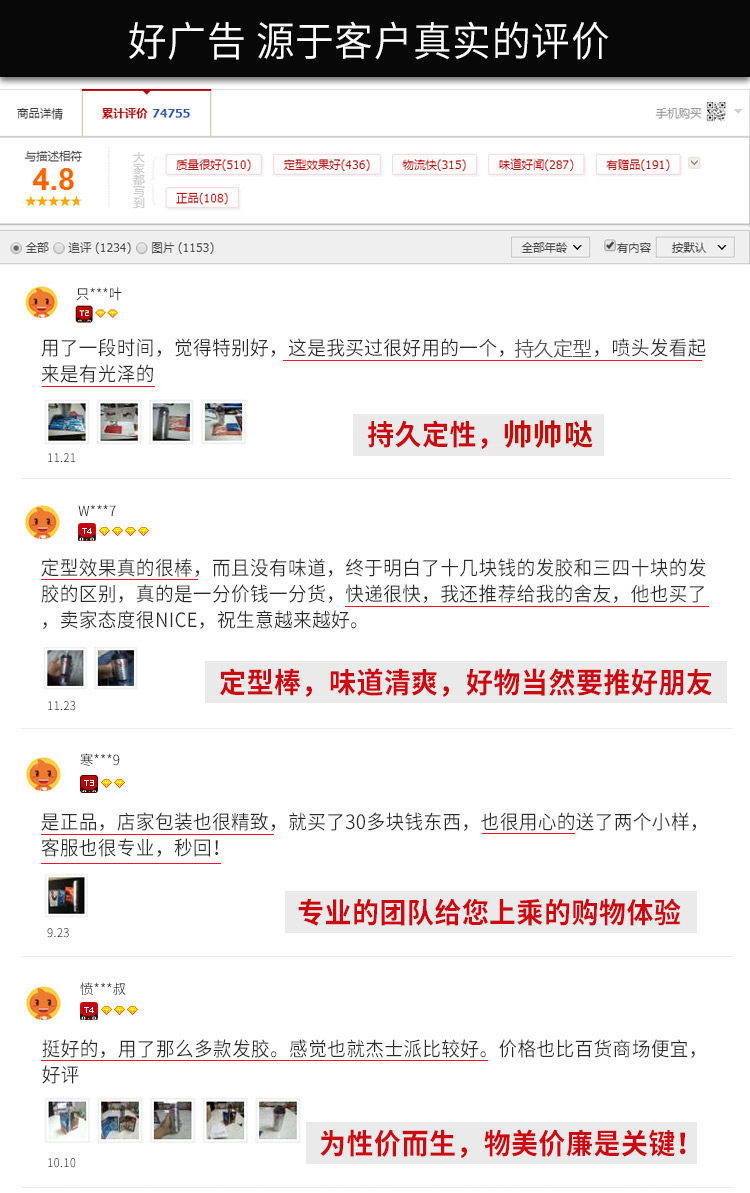The image size is (750, 1193).
Task: Select the 图片 (1153) radio button
Action: click(141, 248)
